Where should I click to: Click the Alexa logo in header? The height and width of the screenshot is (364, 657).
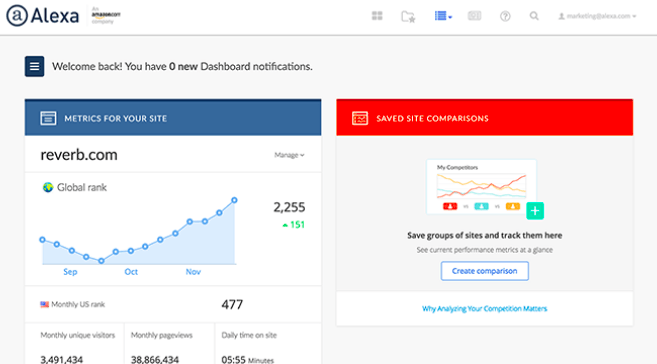coord(42,16)
